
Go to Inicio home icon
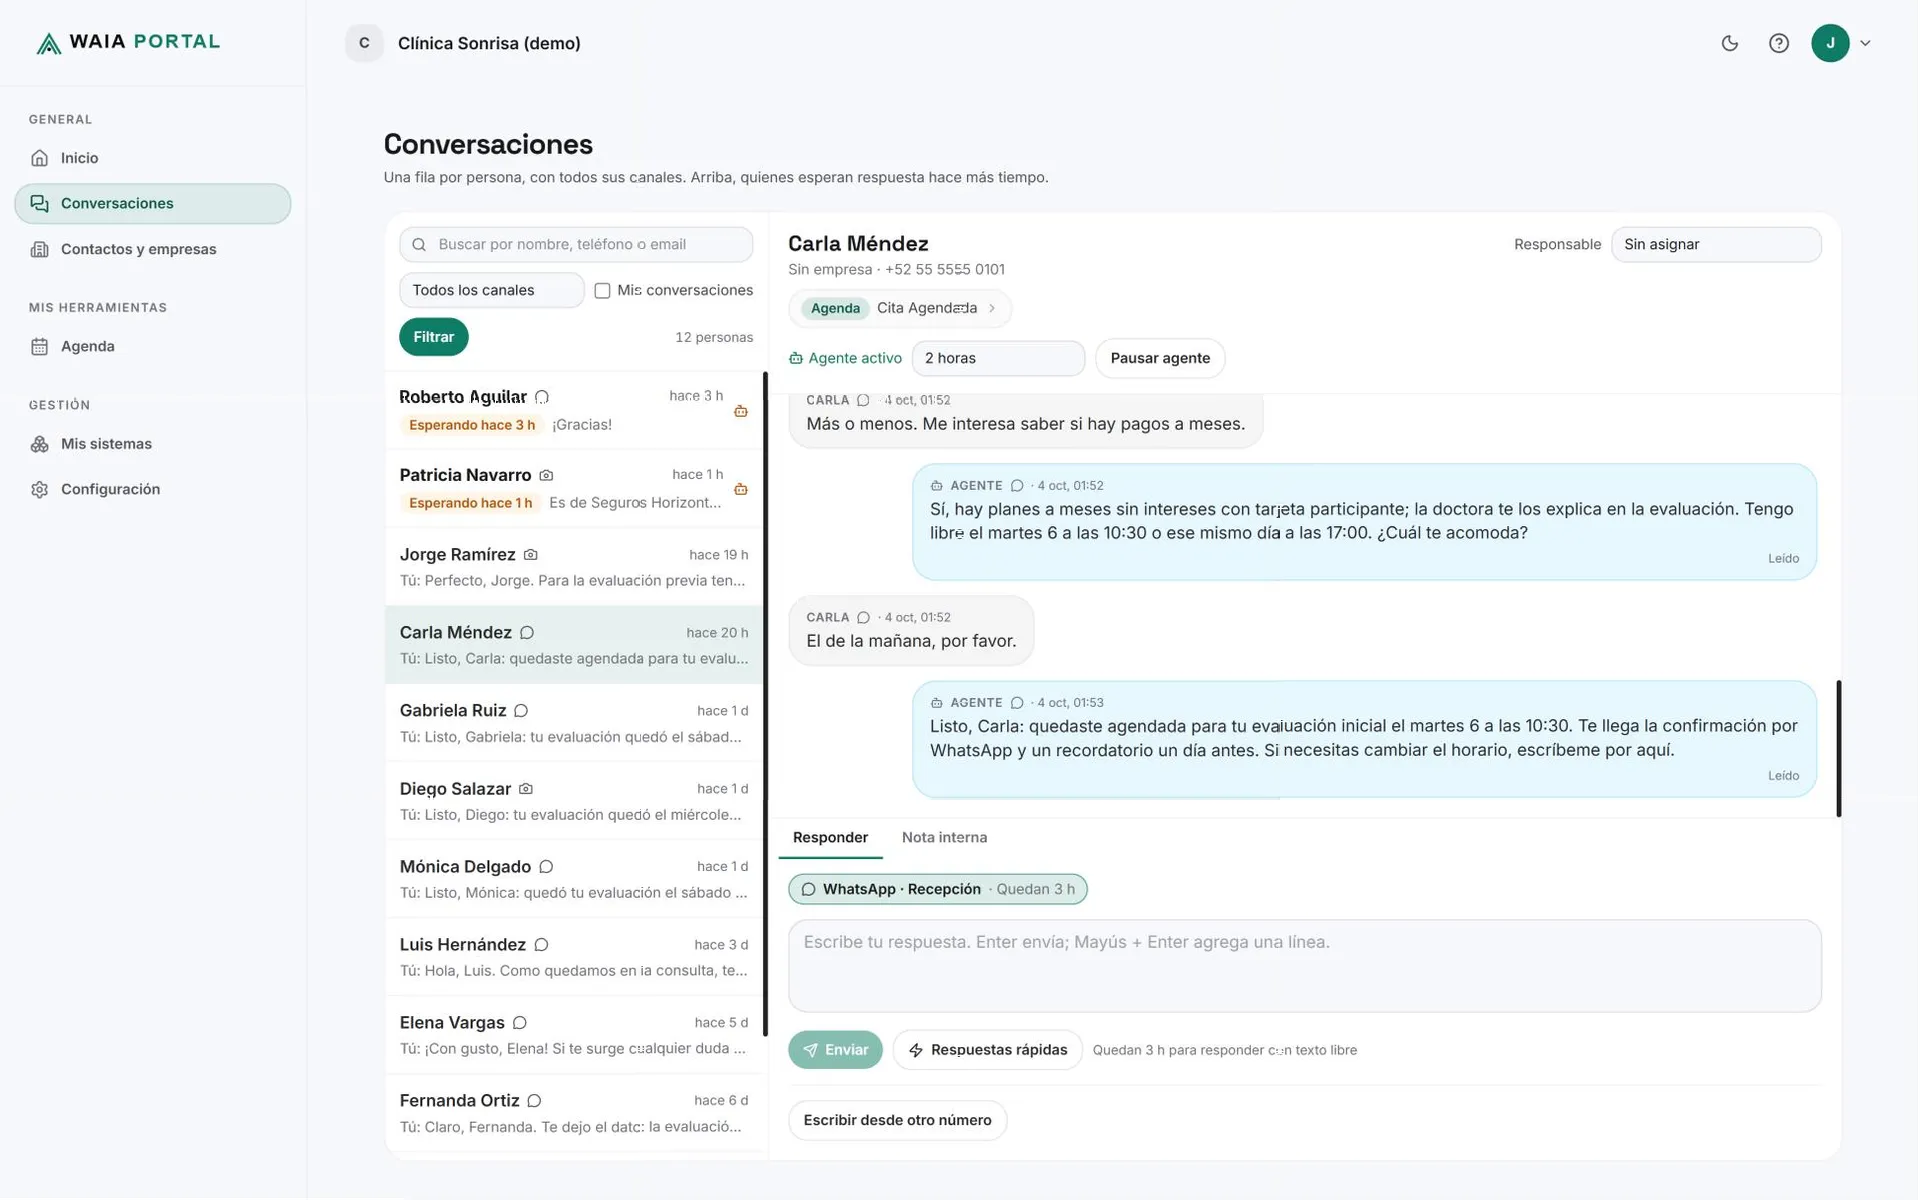pyautogui.click(x=40, y=158)
